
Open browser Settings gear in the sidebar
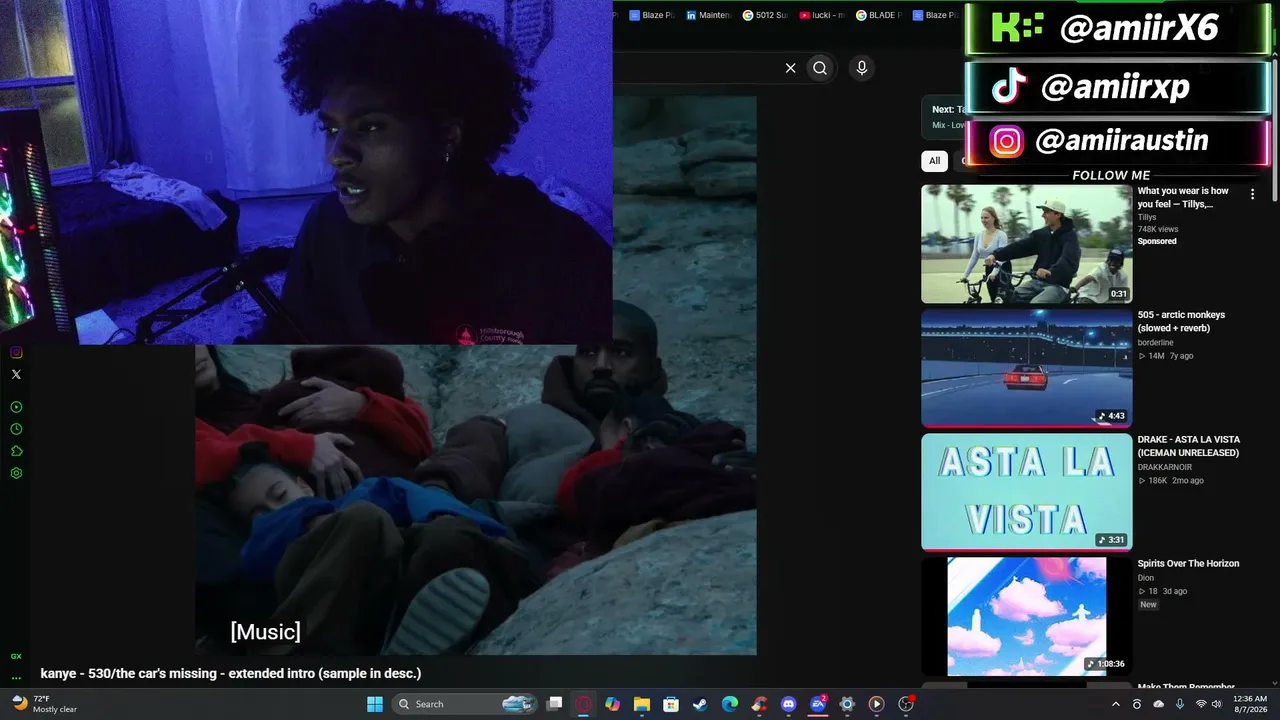point(16,473)
